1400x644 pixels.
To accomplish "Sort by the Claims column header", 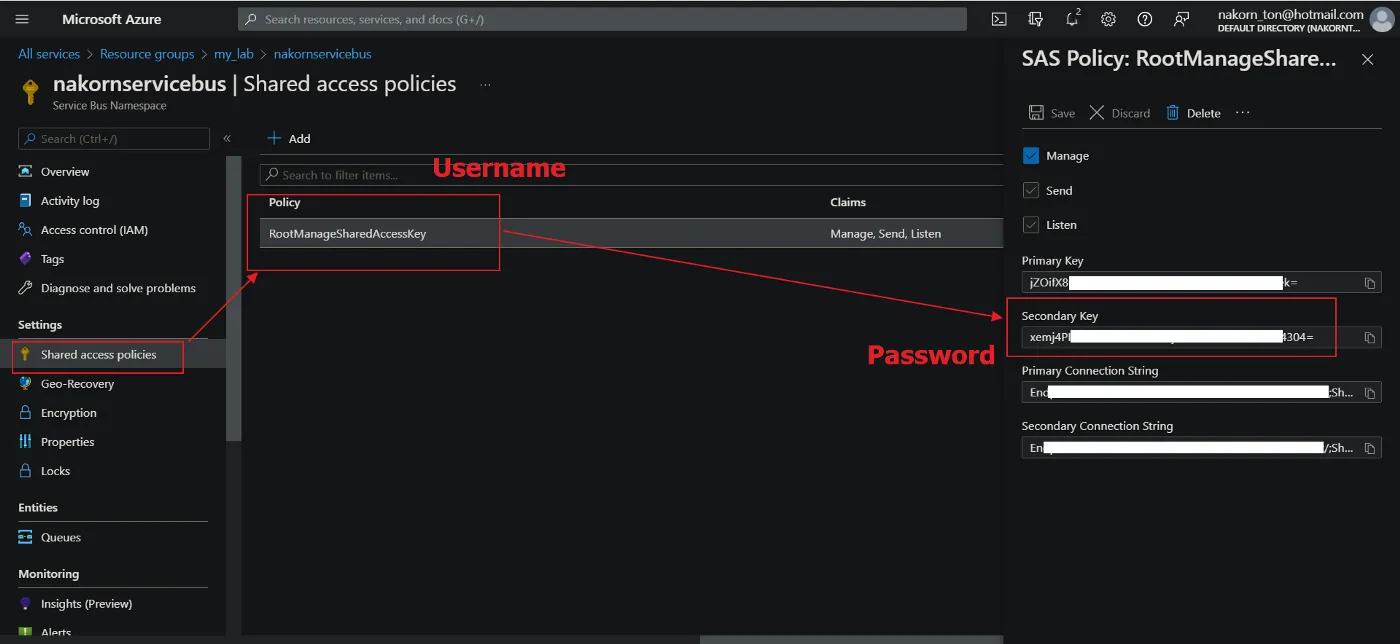I will point(848,202).
